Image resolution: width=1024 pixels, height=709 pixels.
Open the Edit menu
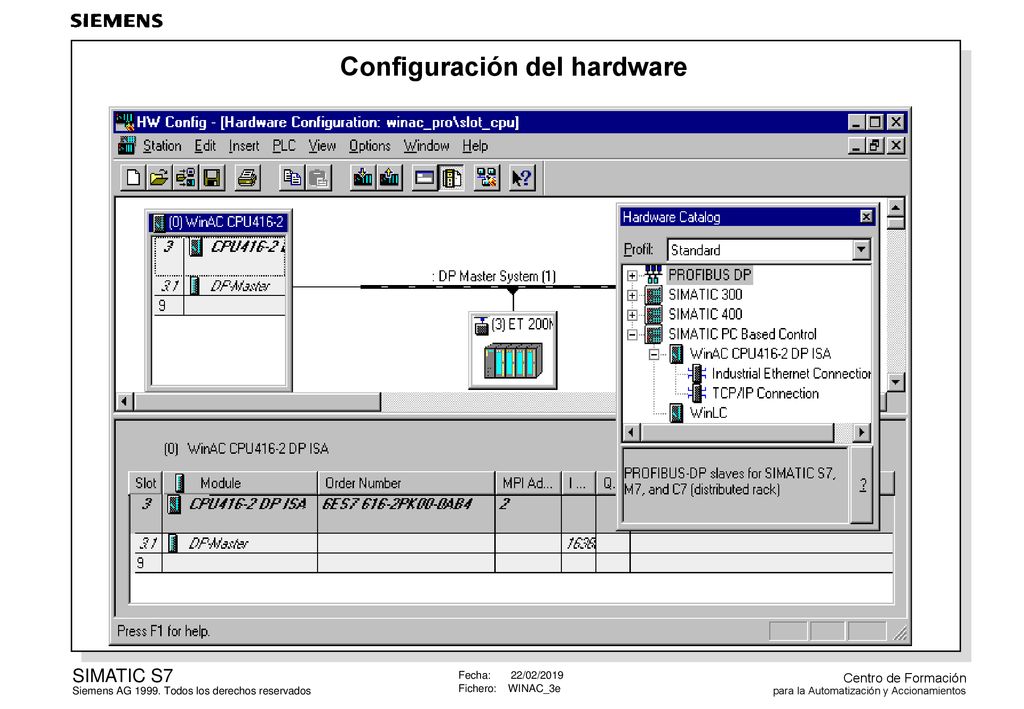pos(205,146)
